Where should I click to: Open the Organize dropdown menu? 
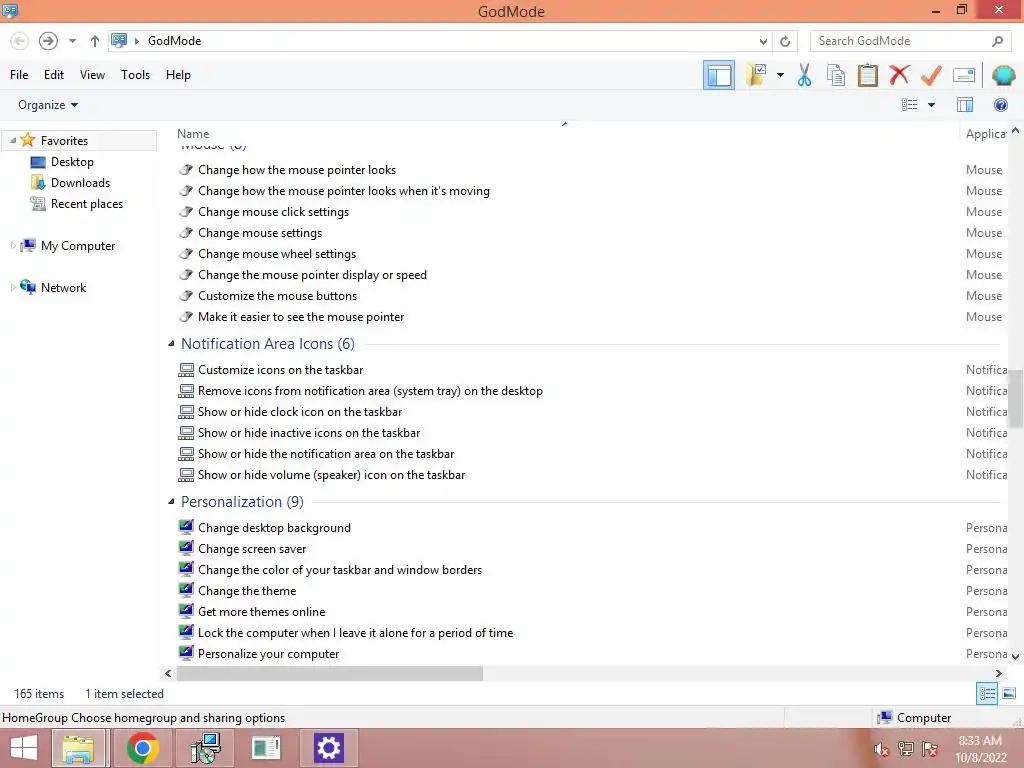48,105
